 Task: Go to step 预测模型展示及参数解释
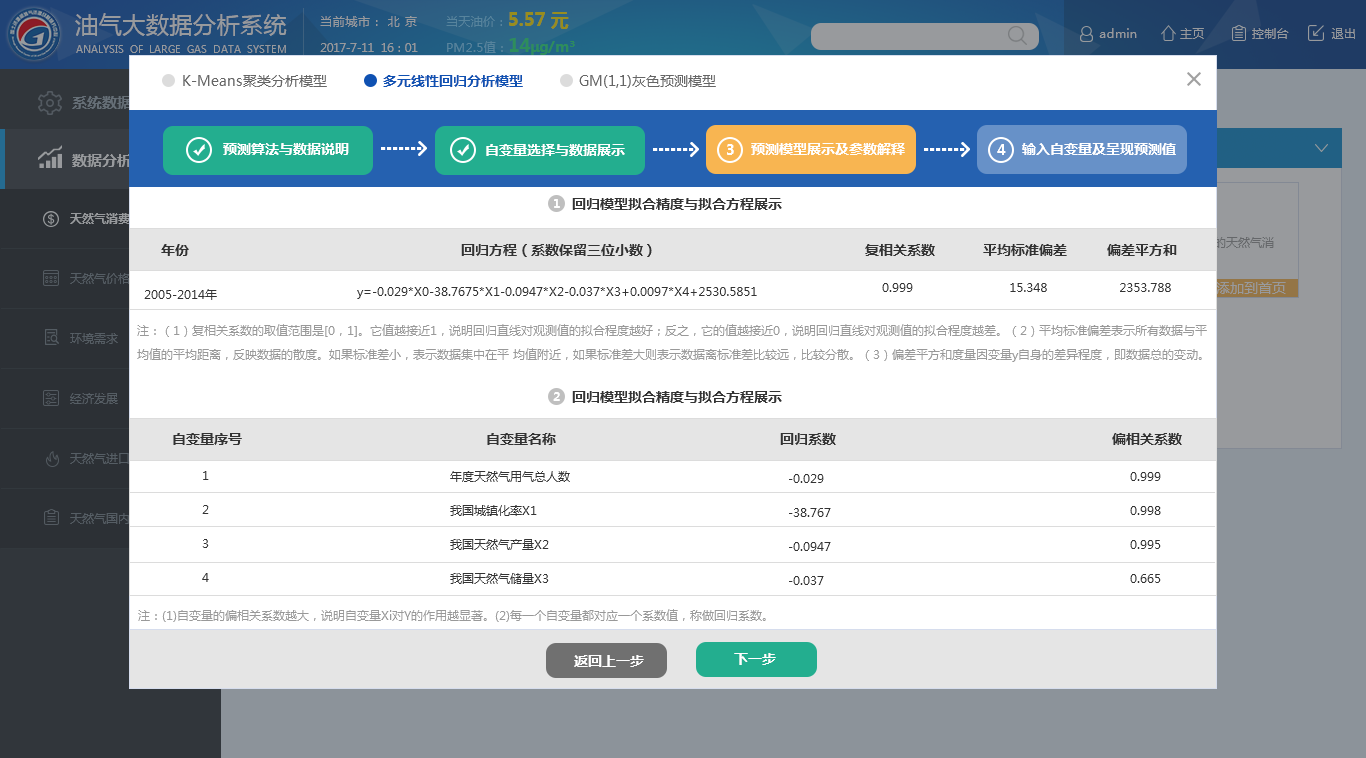pos(811,150)
